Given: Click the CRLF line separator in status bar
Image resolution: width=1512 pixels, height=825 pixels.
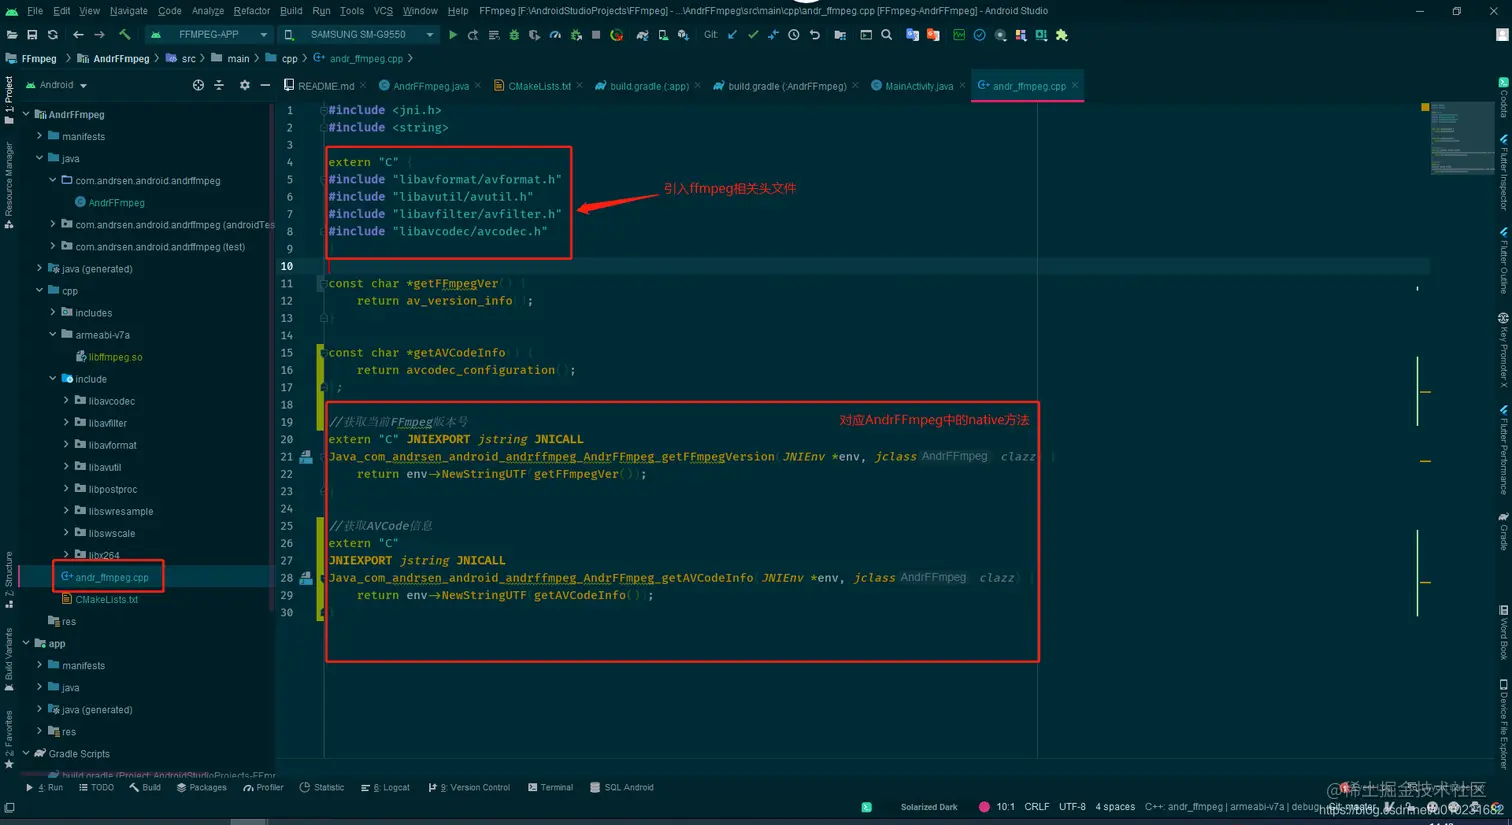Looking at the screenshot, I should pyautogui.click(x=1037, y=807).
